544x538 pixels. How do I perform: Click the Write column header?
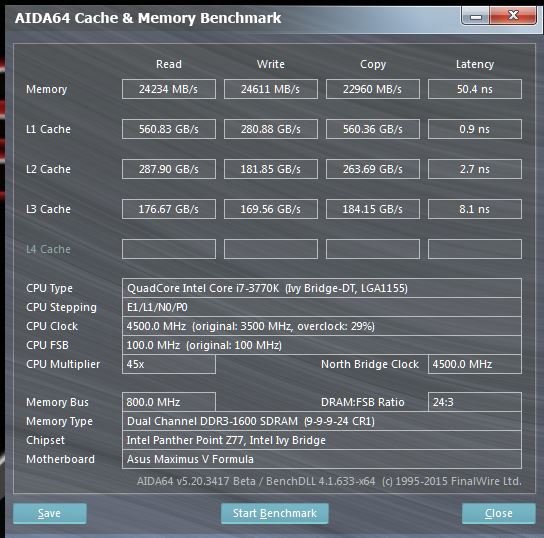click(271, 64)
